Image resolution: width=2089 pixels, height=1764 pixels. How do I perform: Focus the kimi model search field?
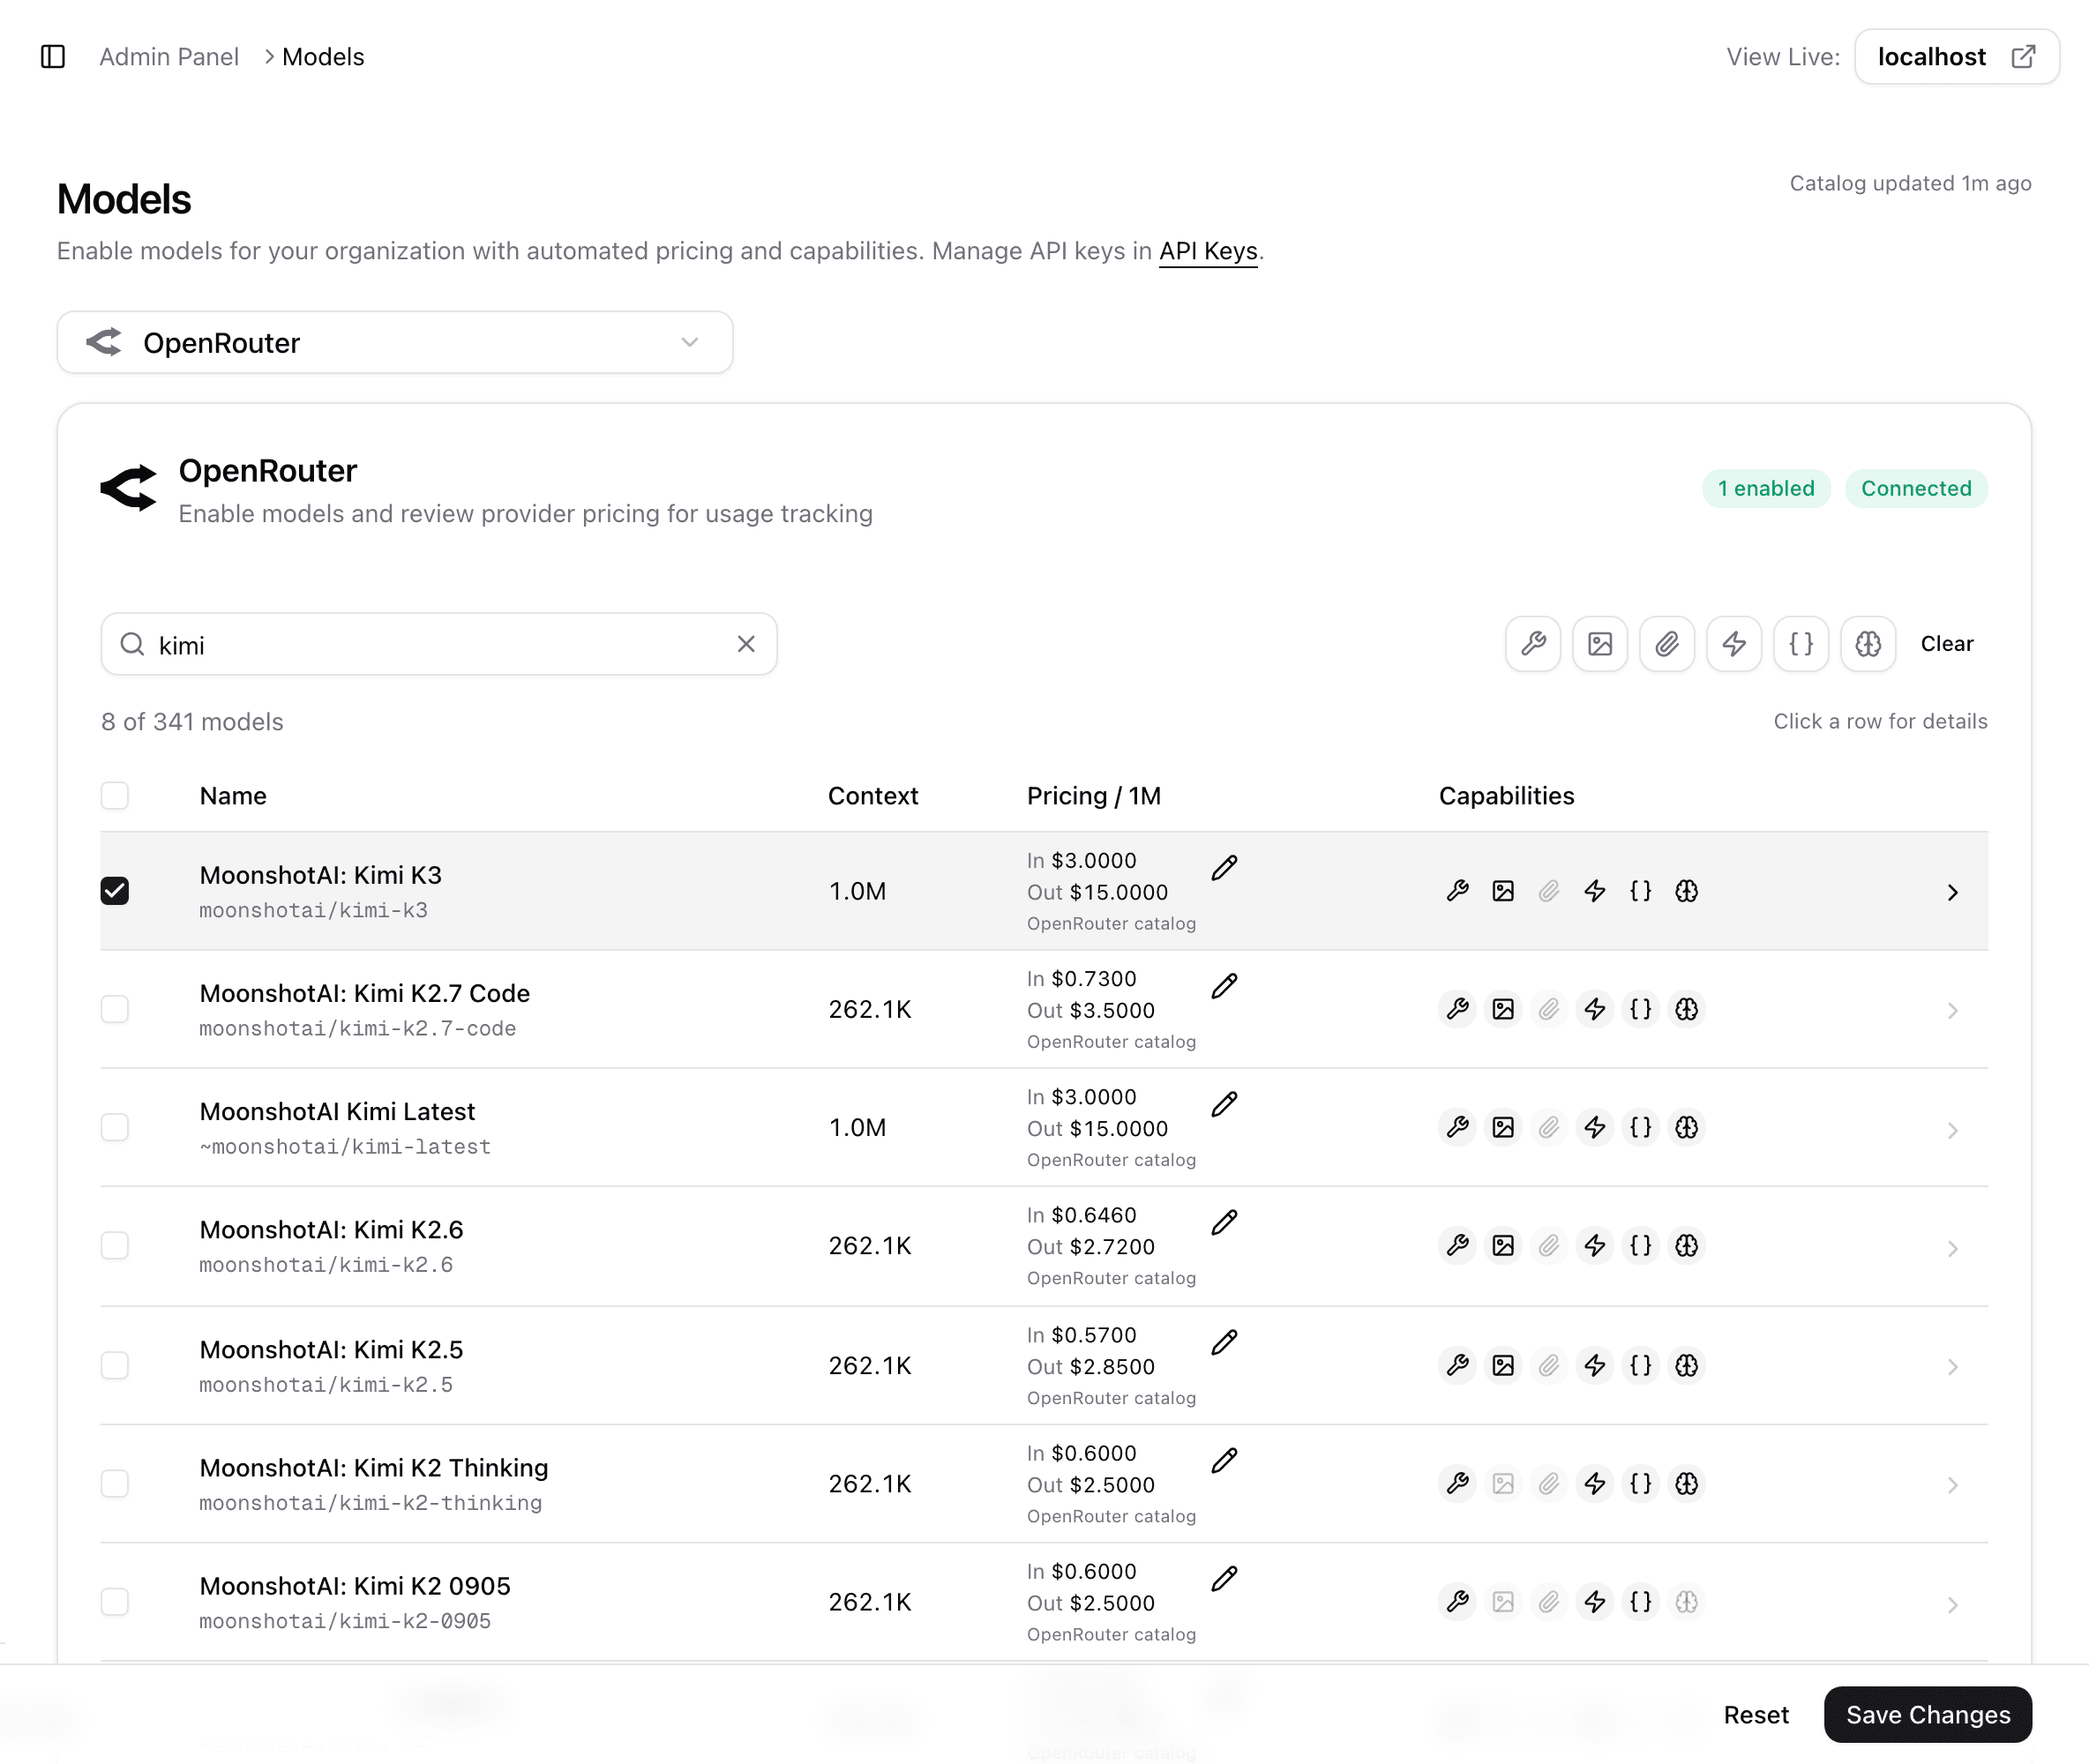pos(439,644)
